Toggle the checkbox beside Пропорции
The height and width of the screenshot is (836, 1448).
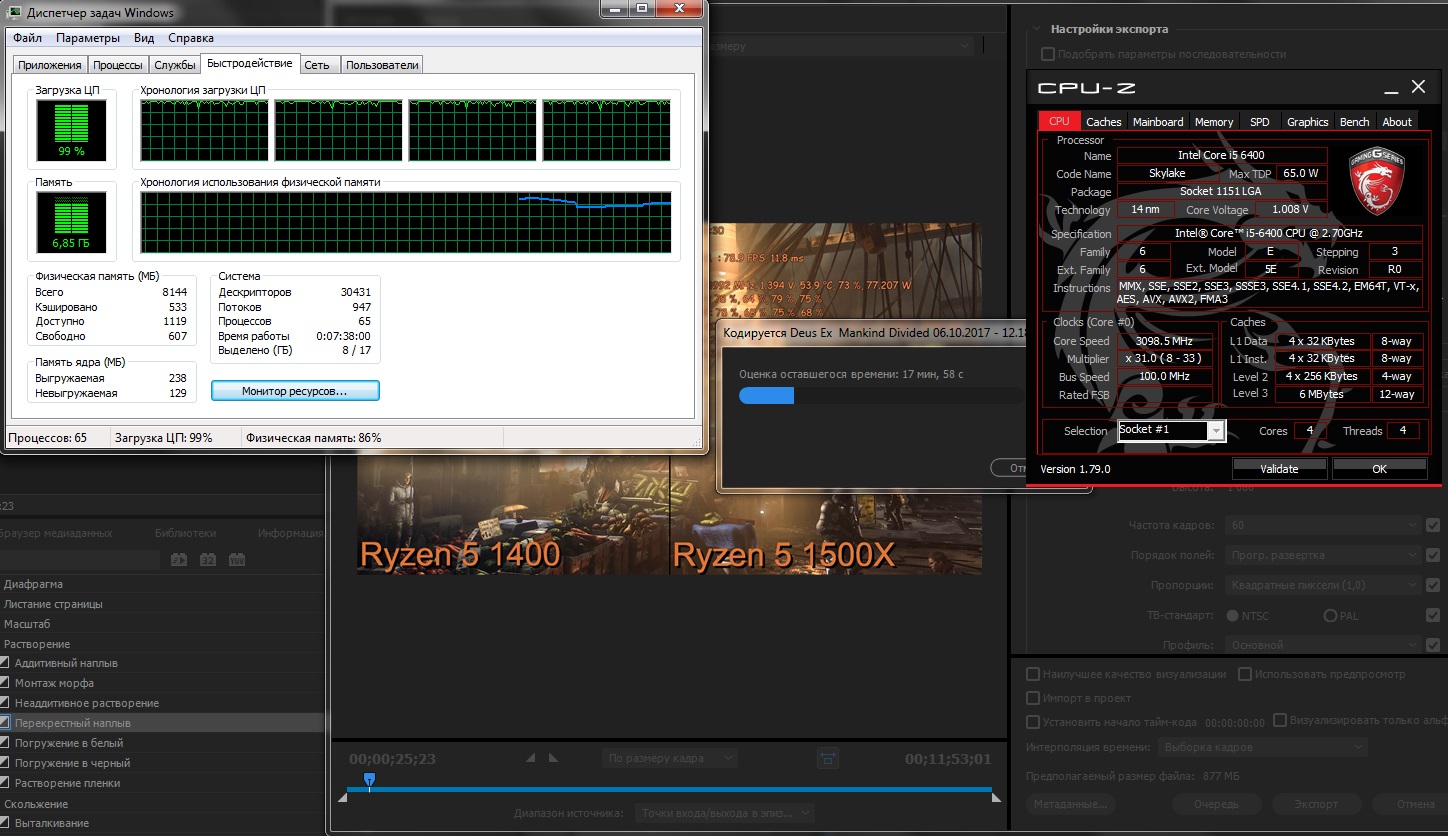click(x=1434, y=585)
